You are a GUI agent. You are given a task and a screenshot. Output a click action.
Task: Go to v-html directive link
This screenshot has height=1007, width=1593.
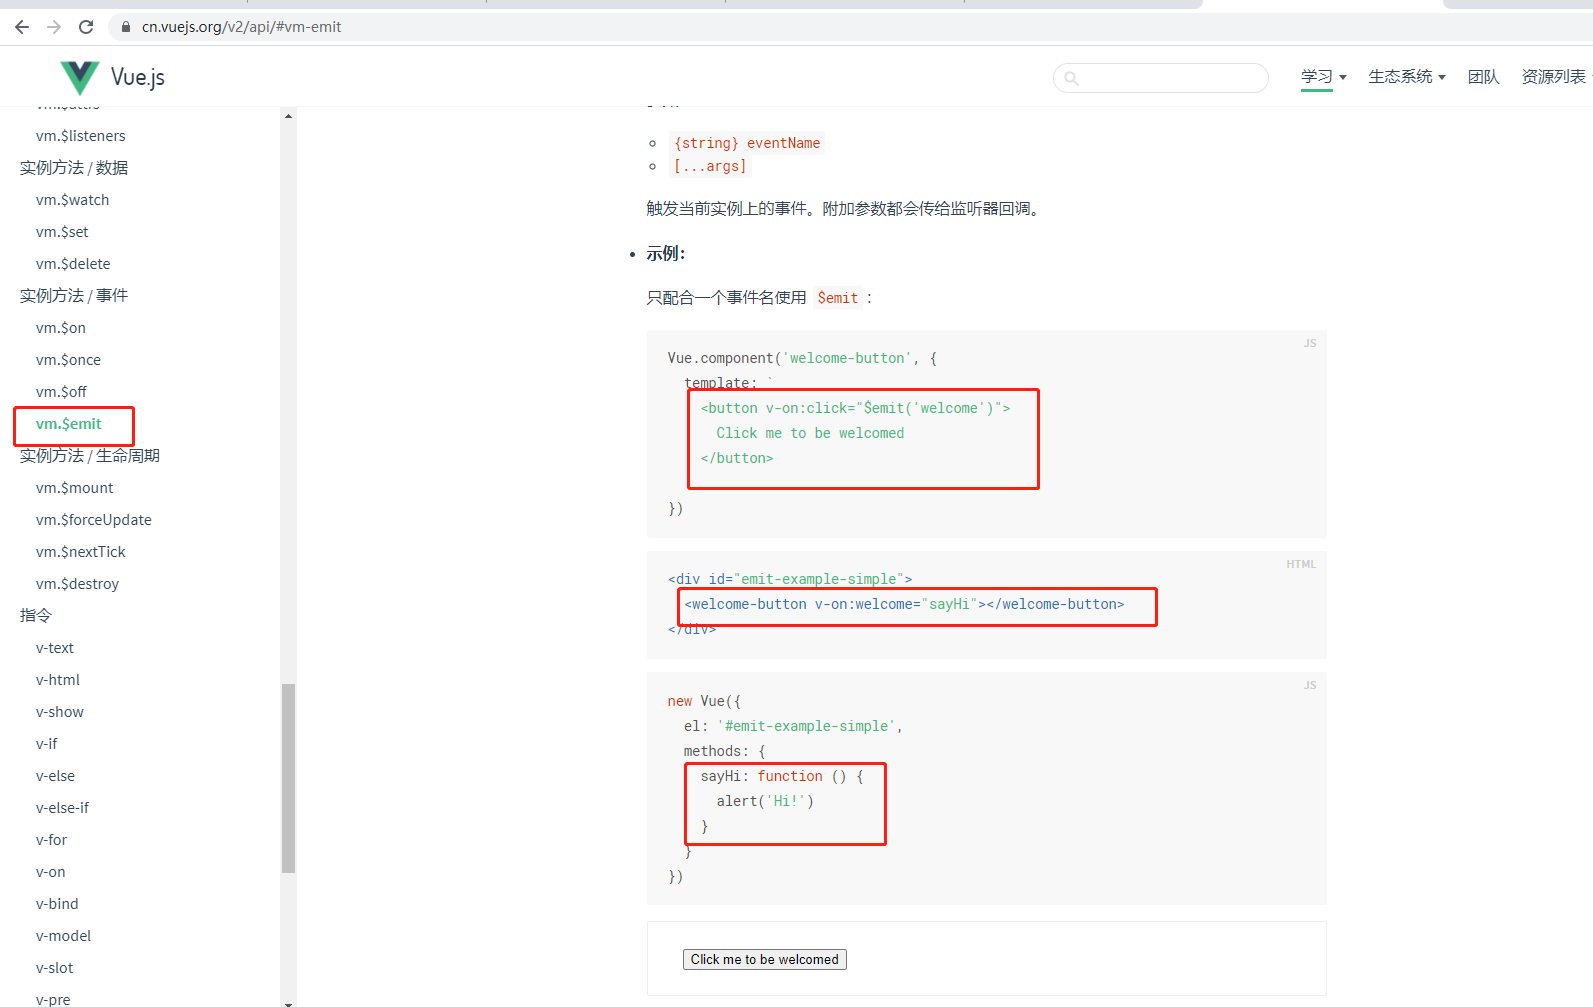tap(58, 680)
